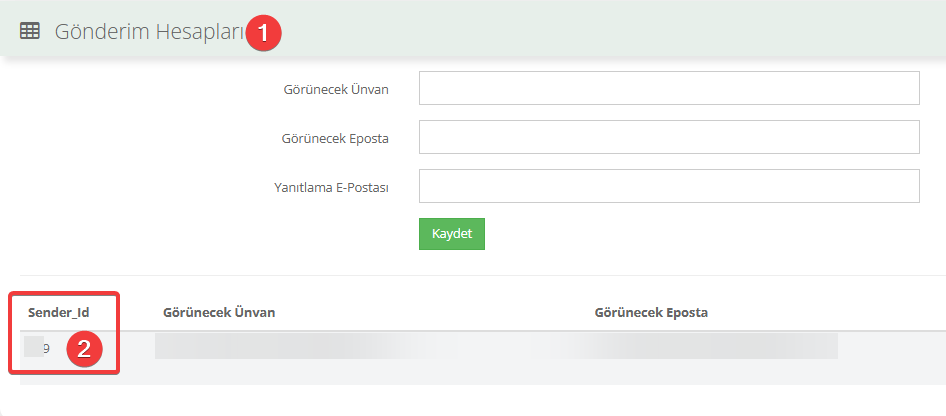This screenshot has width=946, height=416.
Task: Sort by the Sender_Id column header
Action: [59, 313]
